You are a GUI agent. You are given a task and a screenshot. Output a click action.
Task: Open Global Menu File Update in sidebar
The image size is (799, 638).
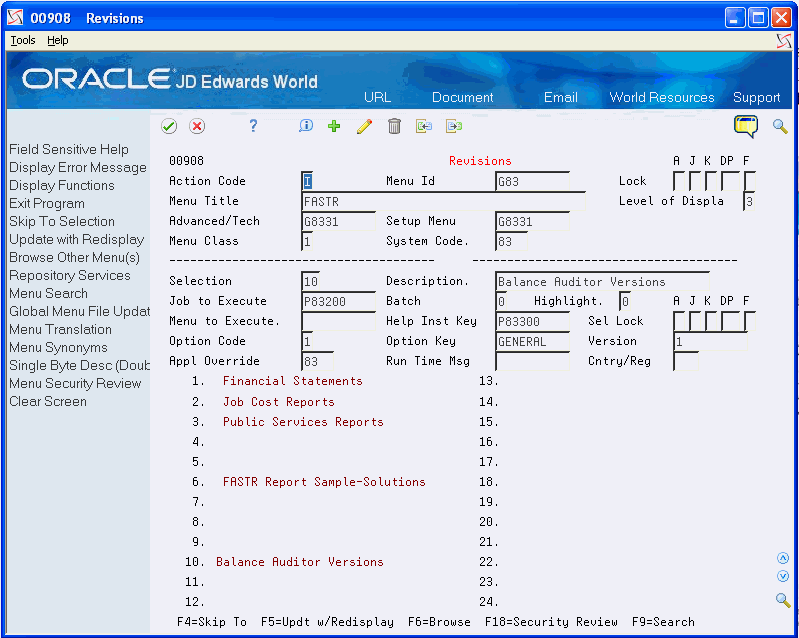click(79, 311)
